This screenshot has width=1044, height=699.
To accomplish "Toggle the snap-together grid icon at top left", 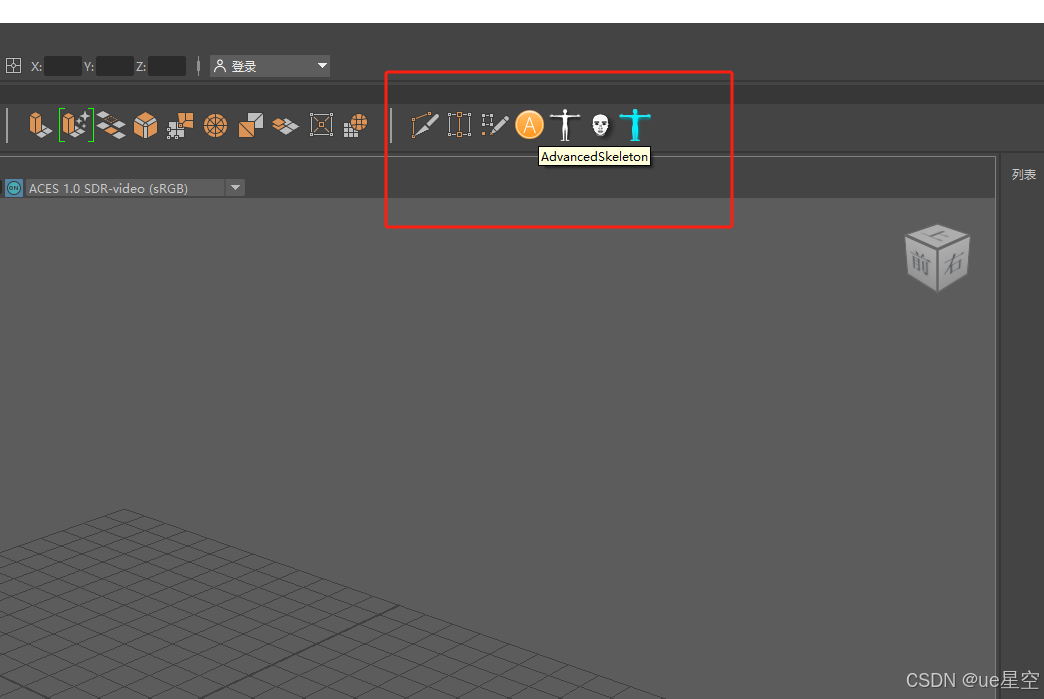I will (14, 65).
